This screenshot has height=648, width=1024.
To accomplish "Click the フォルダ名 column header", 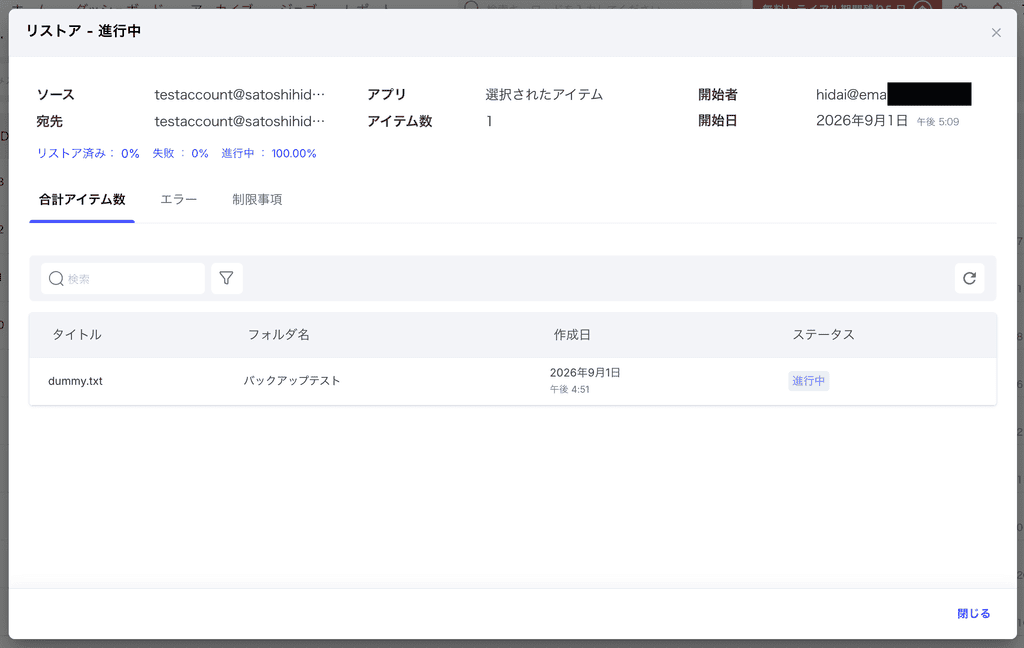I will click(x=278, y=334).
